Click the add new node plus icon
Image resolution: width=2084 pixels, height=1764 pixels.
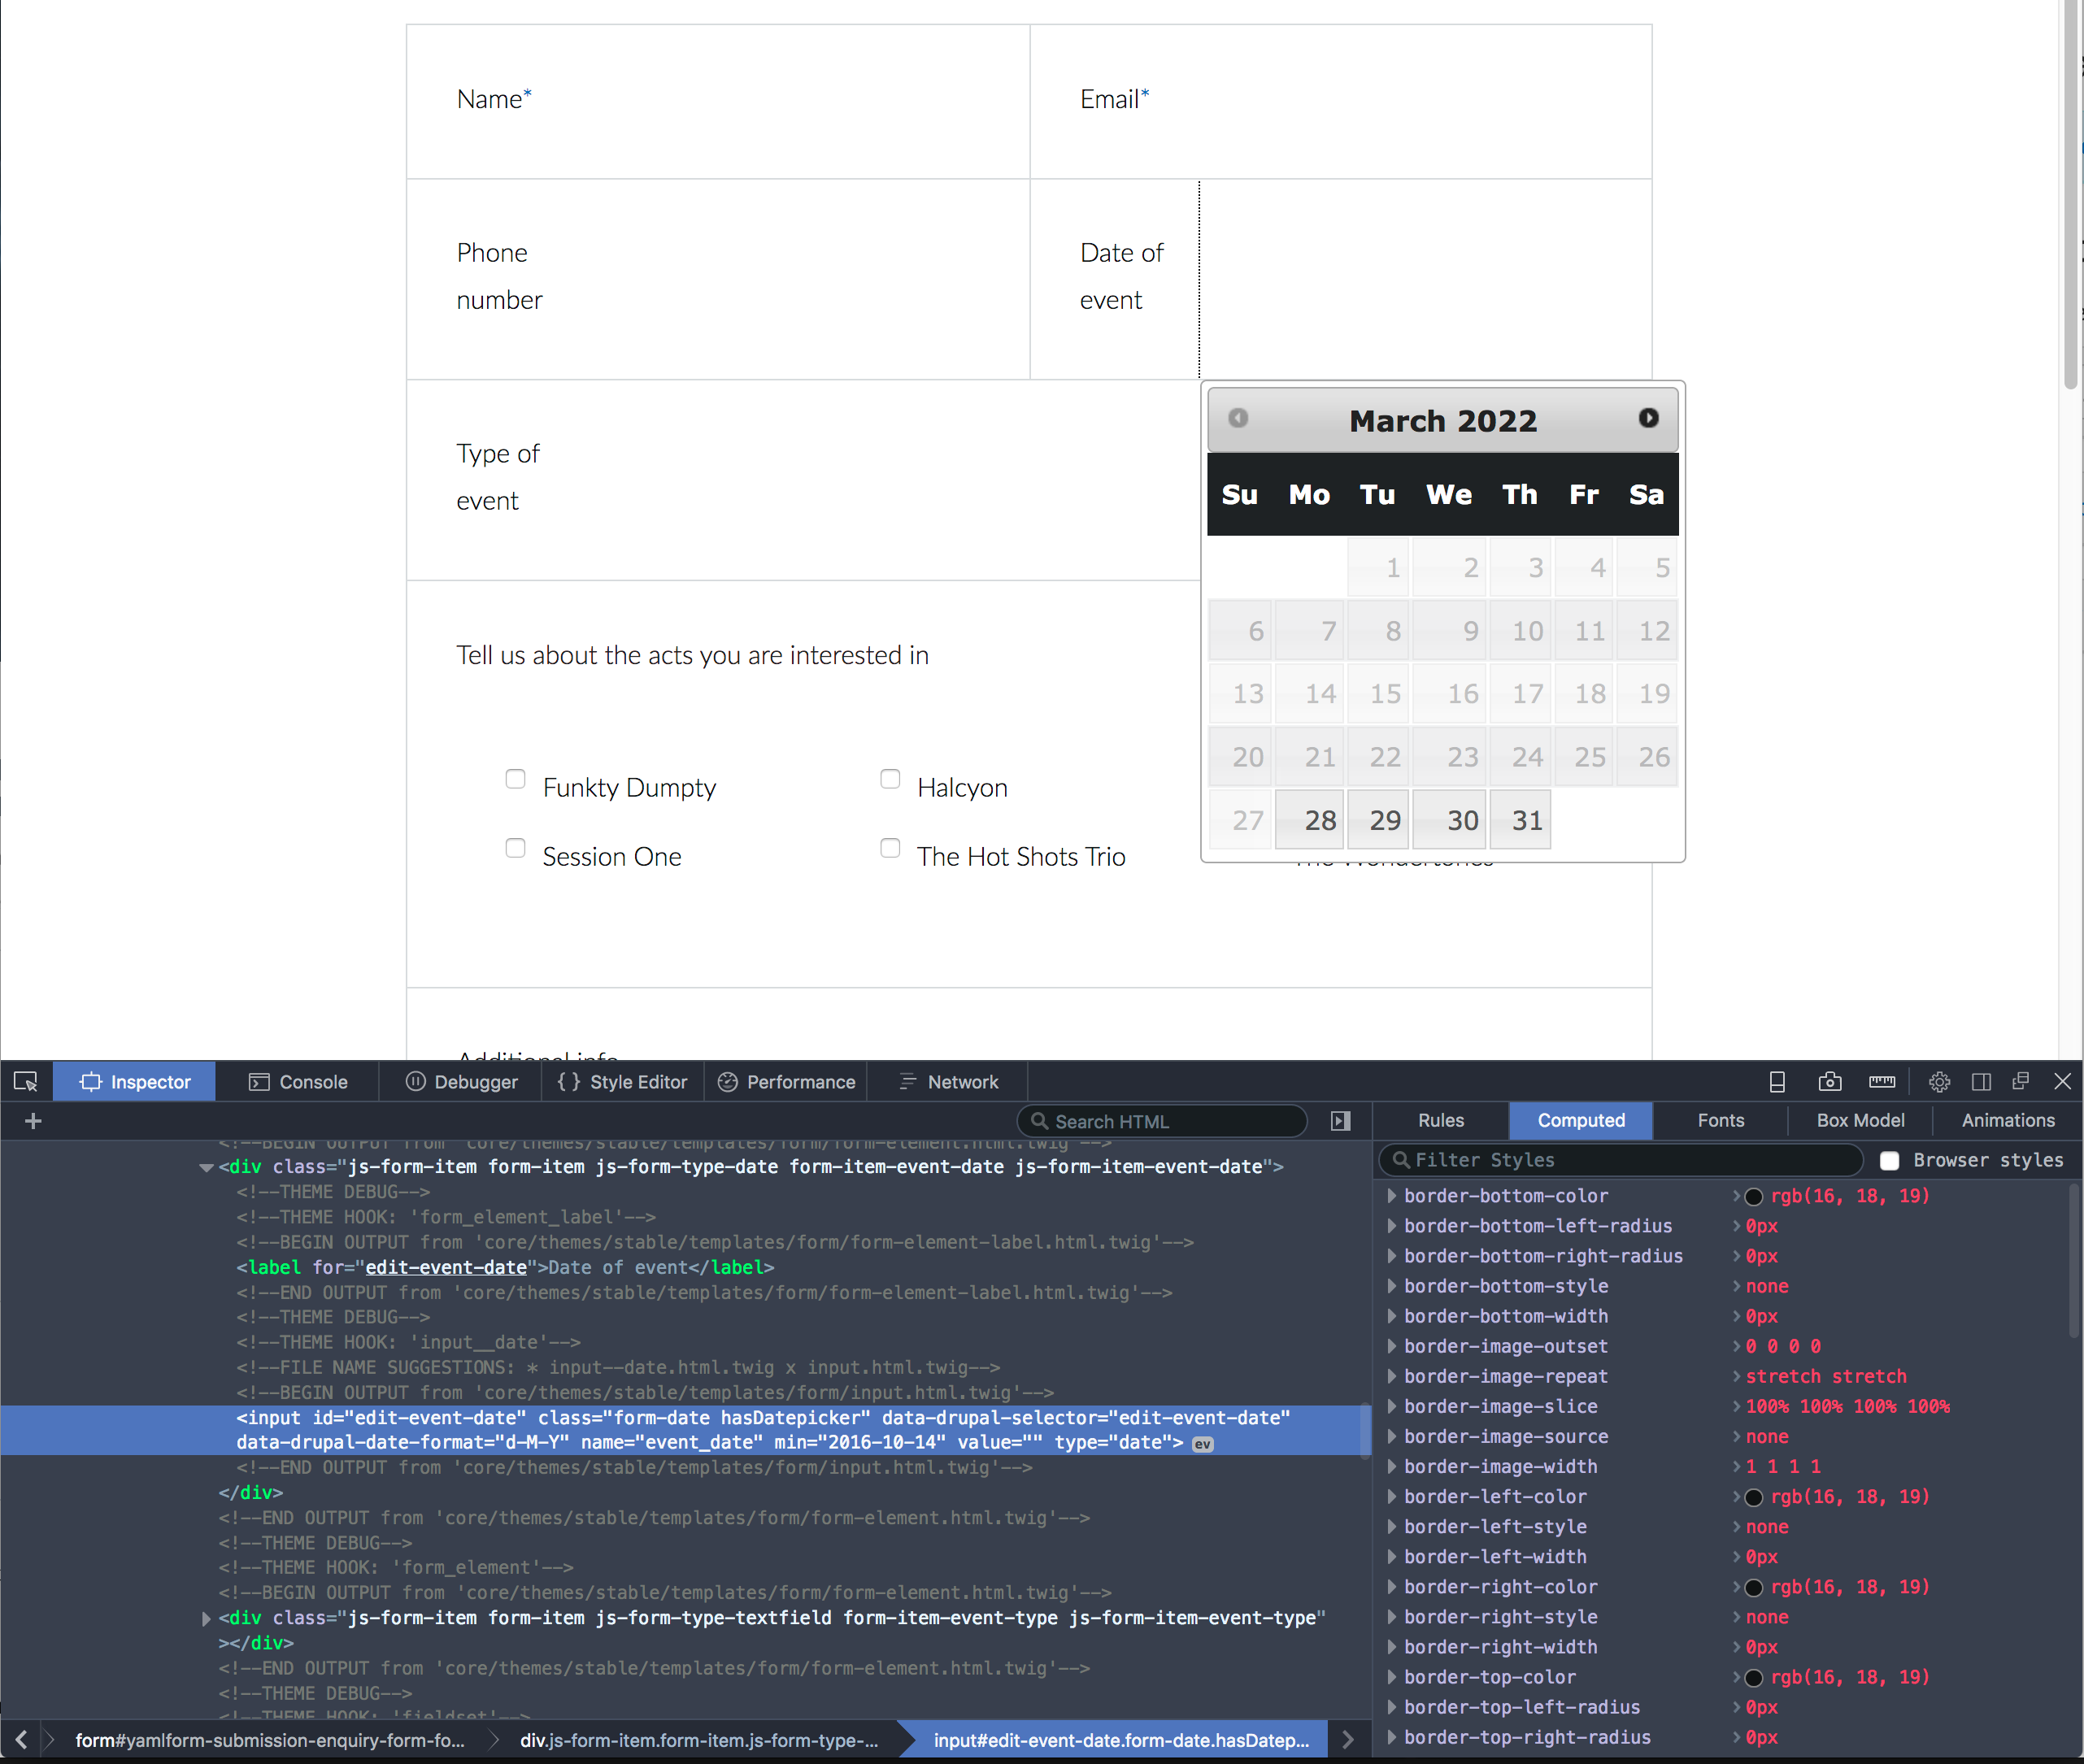33,1121
